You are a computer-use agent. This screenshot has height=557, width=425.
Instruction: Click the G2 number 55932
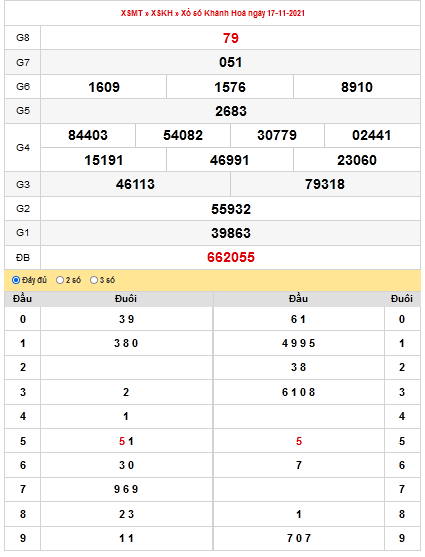click(231, 209)
